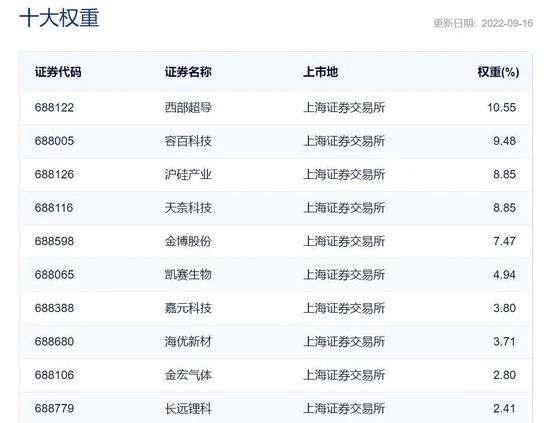
Task: Select security code 688005
Action: click(54, 141)
